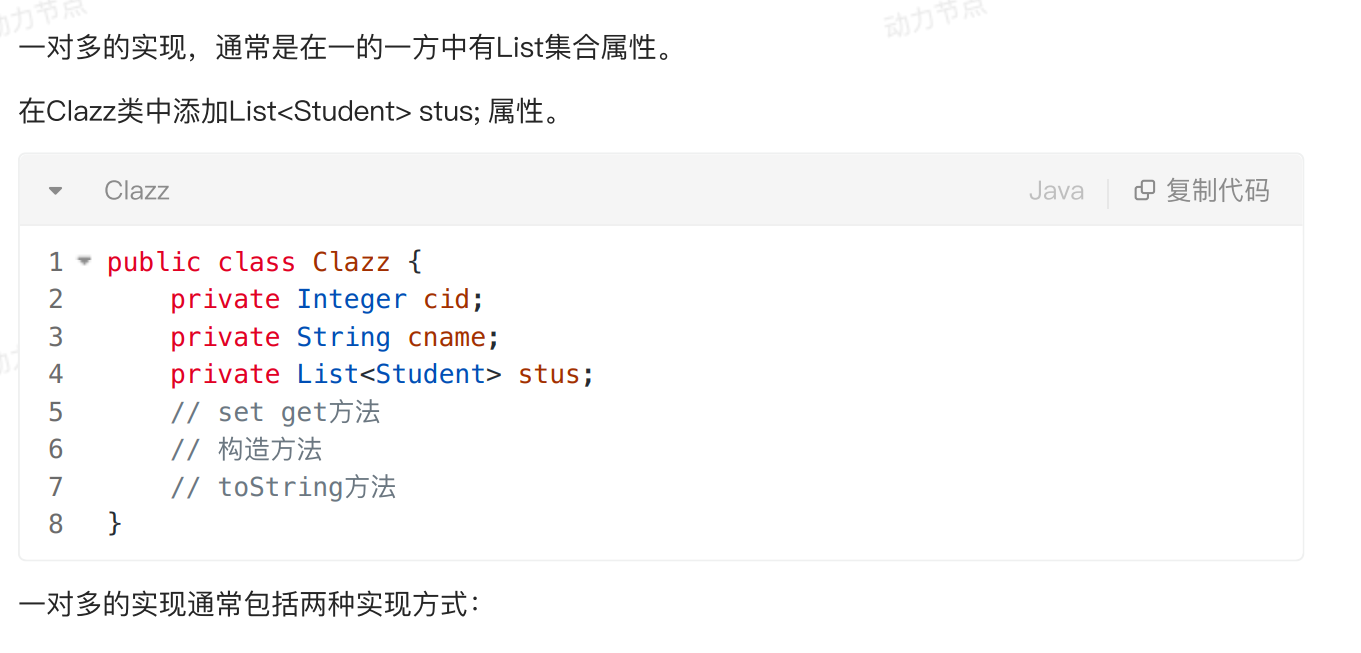Click line number 4 in gutter
This screenshot has height=653, width=1361.
[56, 374]
